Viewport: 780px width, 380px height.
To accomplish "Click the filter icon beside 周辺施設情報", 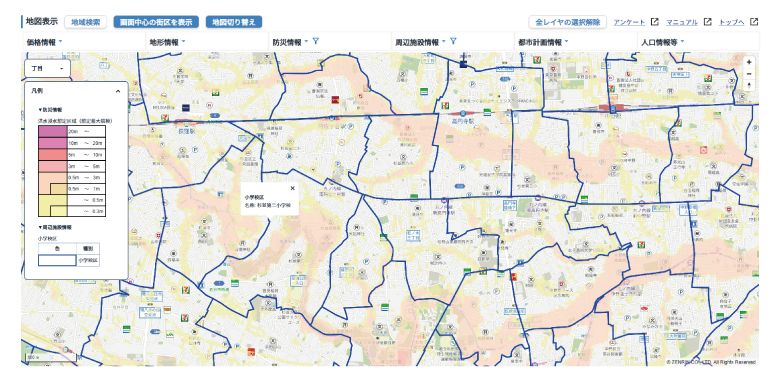I will click(x=453, y=42).
